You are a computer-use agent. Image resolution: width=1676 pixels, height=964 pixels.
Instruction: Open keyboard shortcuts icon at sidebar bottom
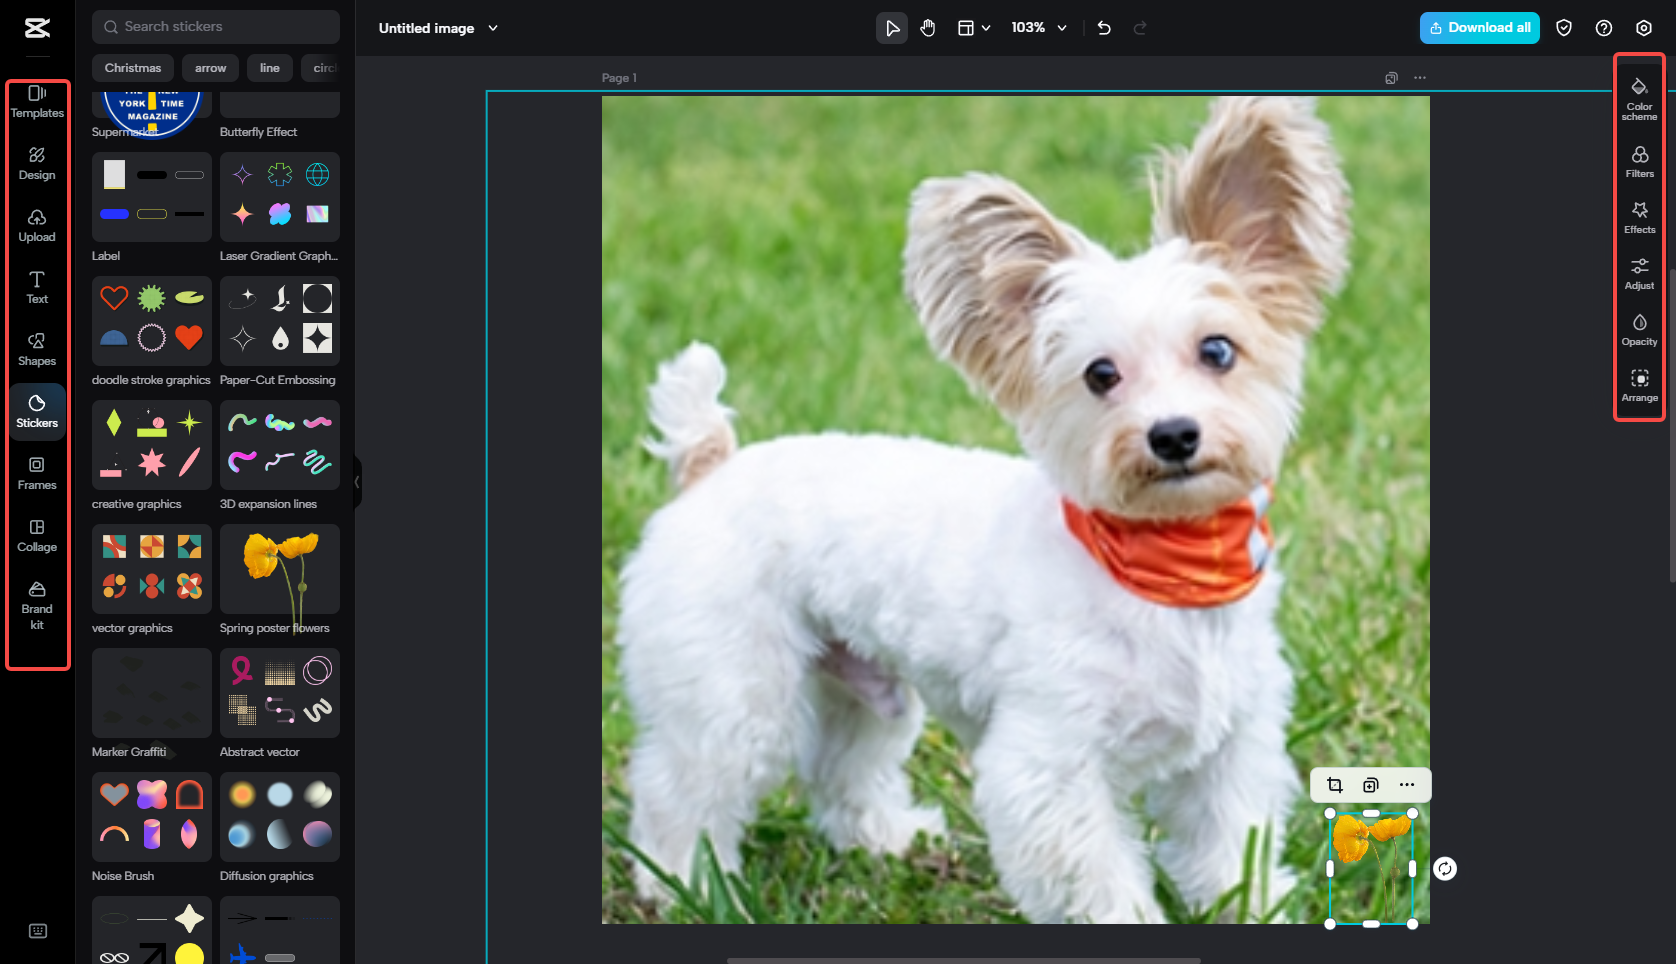[38, 931]
